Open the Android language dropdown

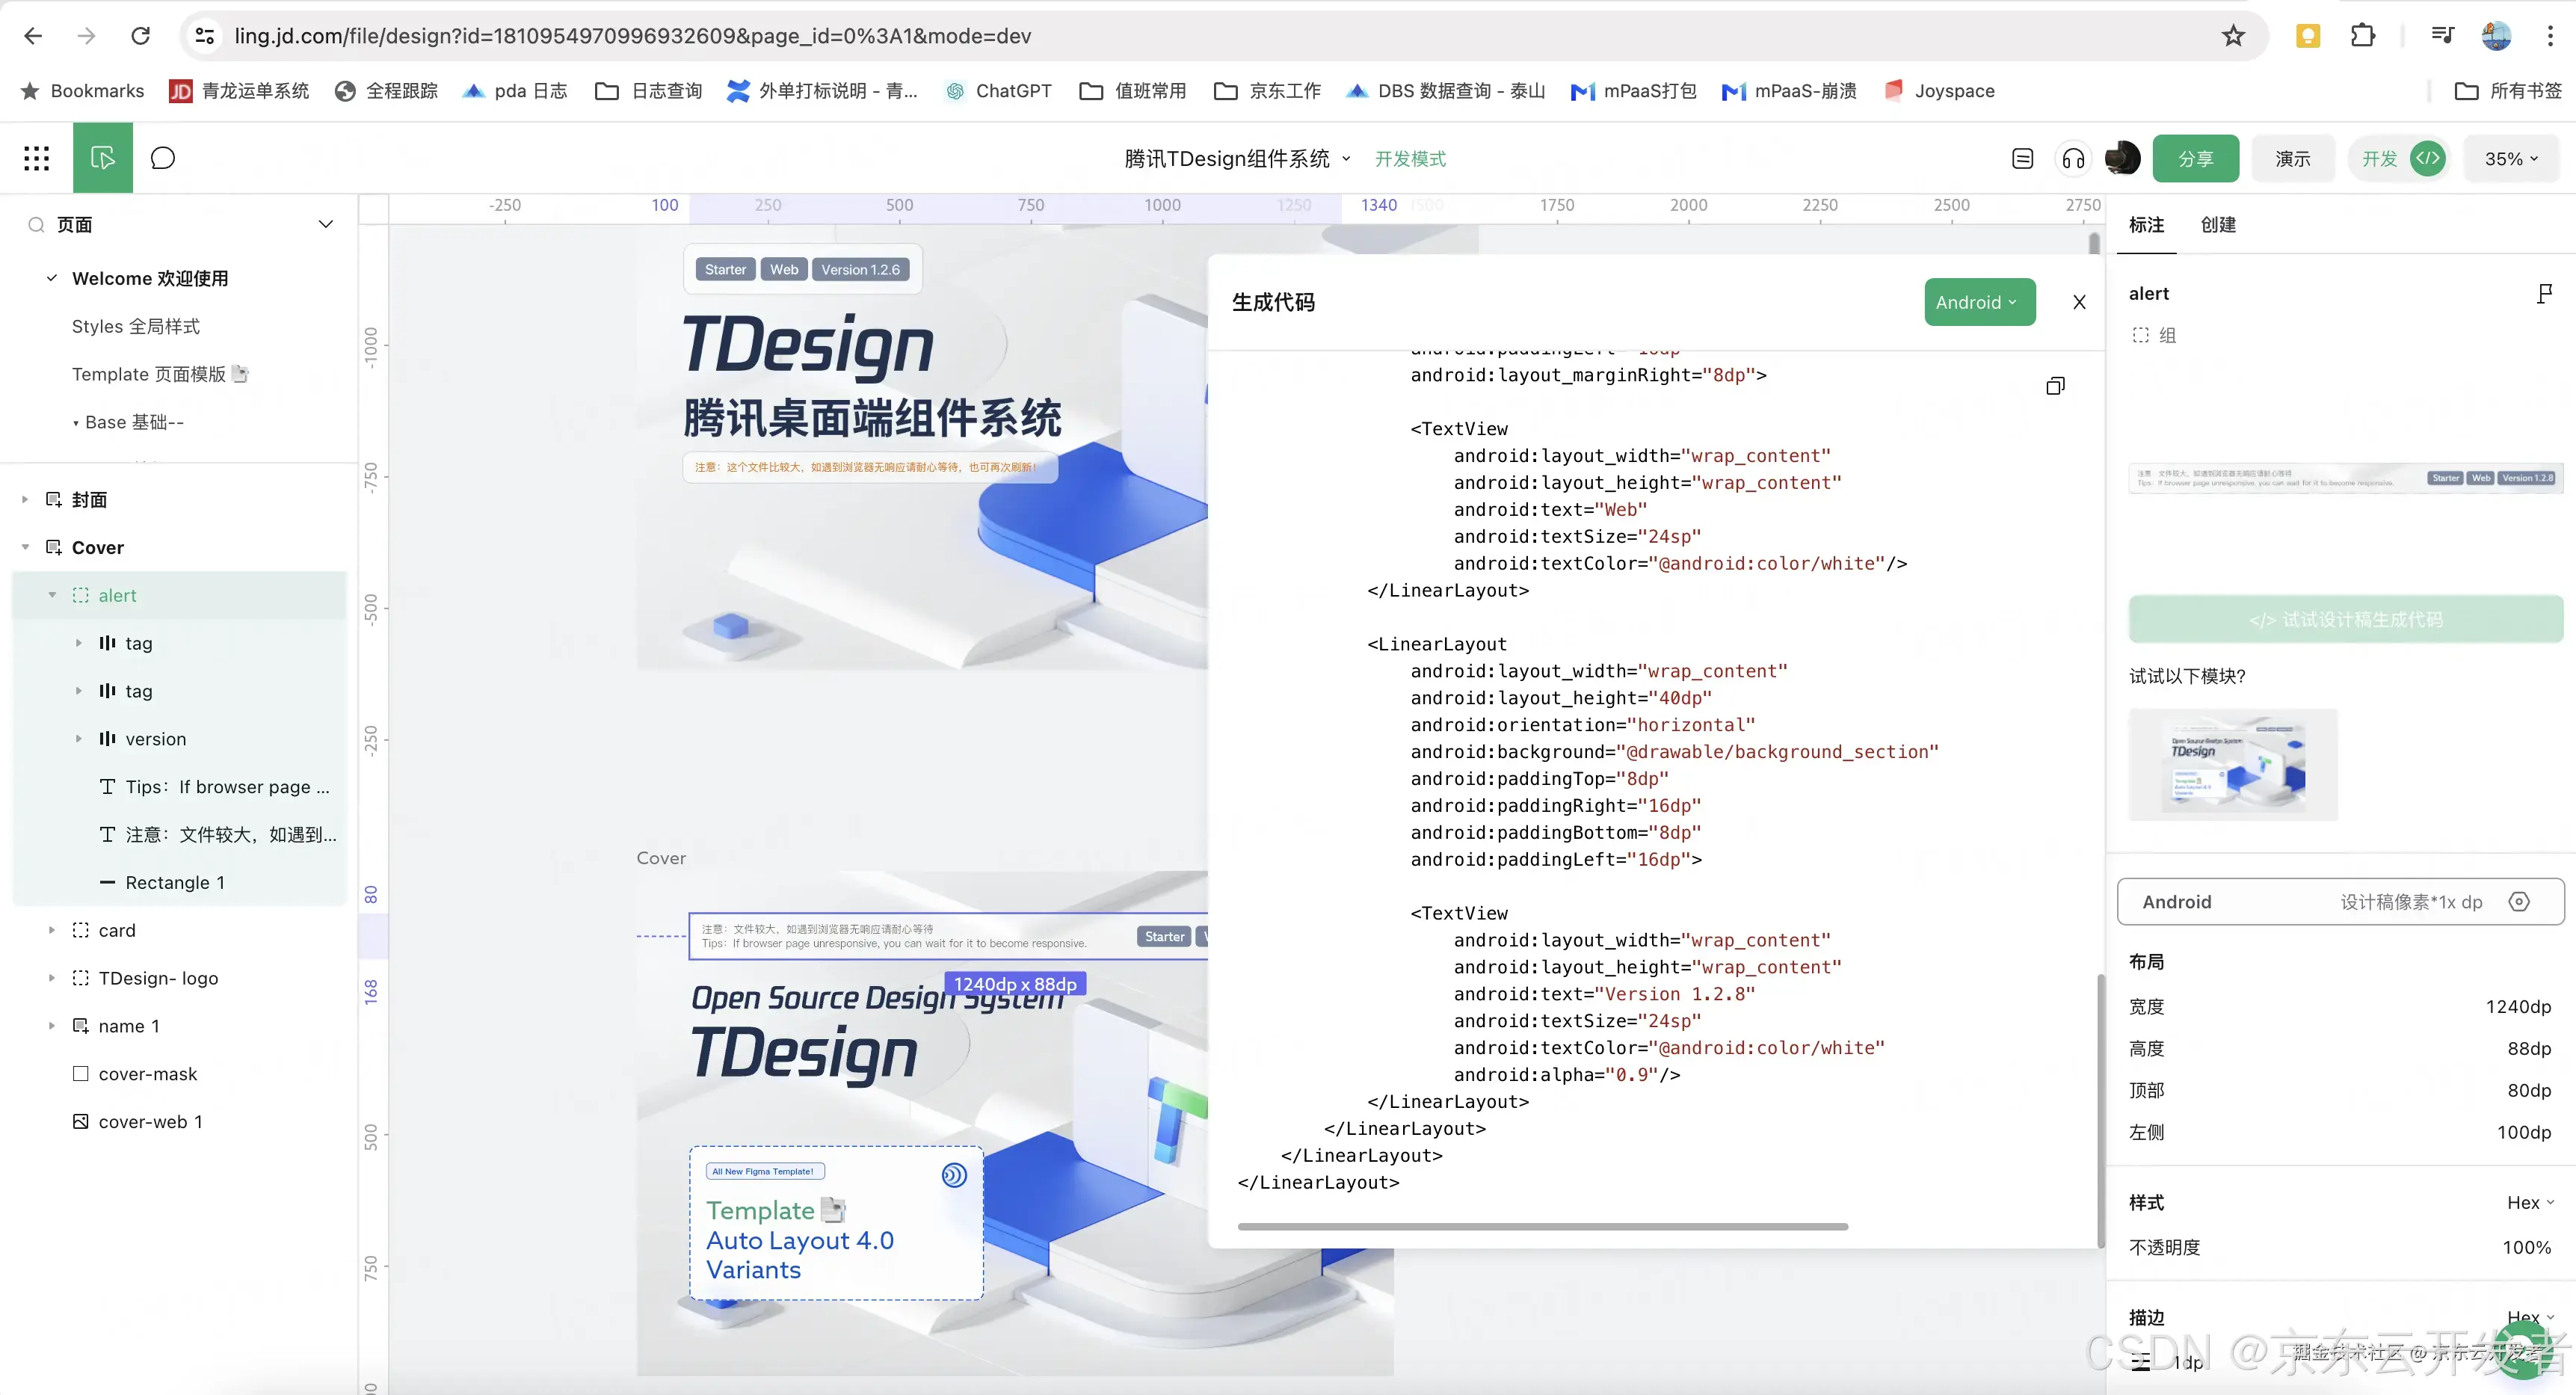tap(1979, 302)
